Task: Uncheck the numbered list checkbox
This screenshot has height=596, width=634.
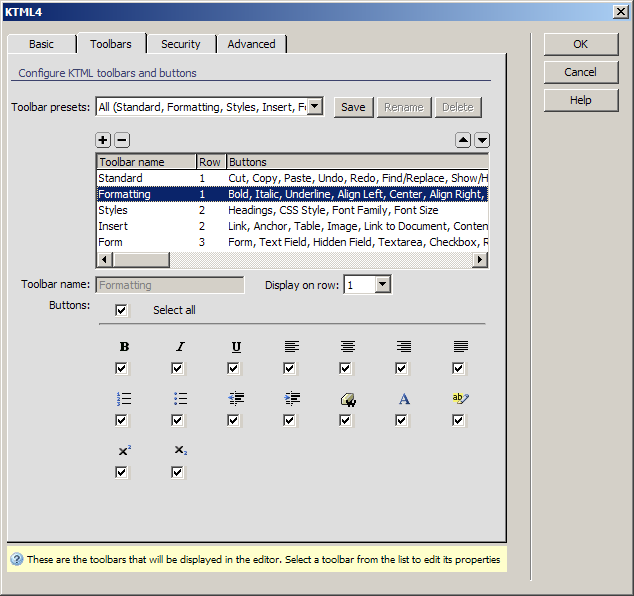Action: tap(121, 421)
